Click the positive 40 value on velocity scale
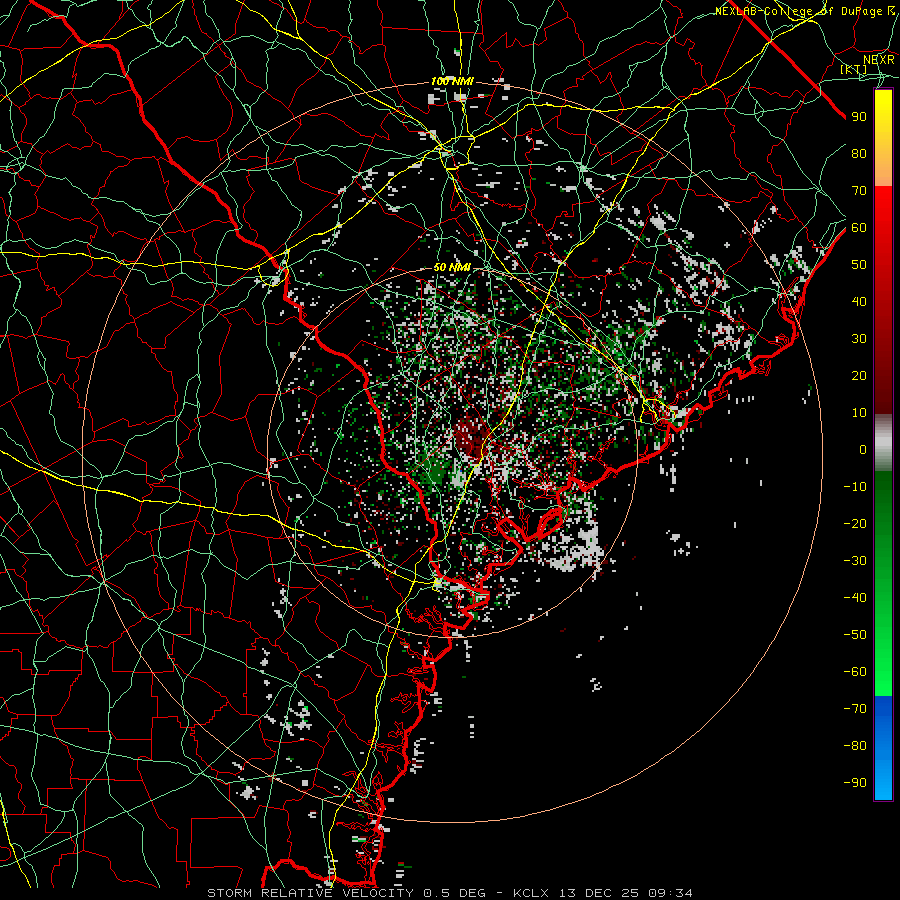This screenshot has height=900, width=900. pyautogui.click(x=859, y=301)
